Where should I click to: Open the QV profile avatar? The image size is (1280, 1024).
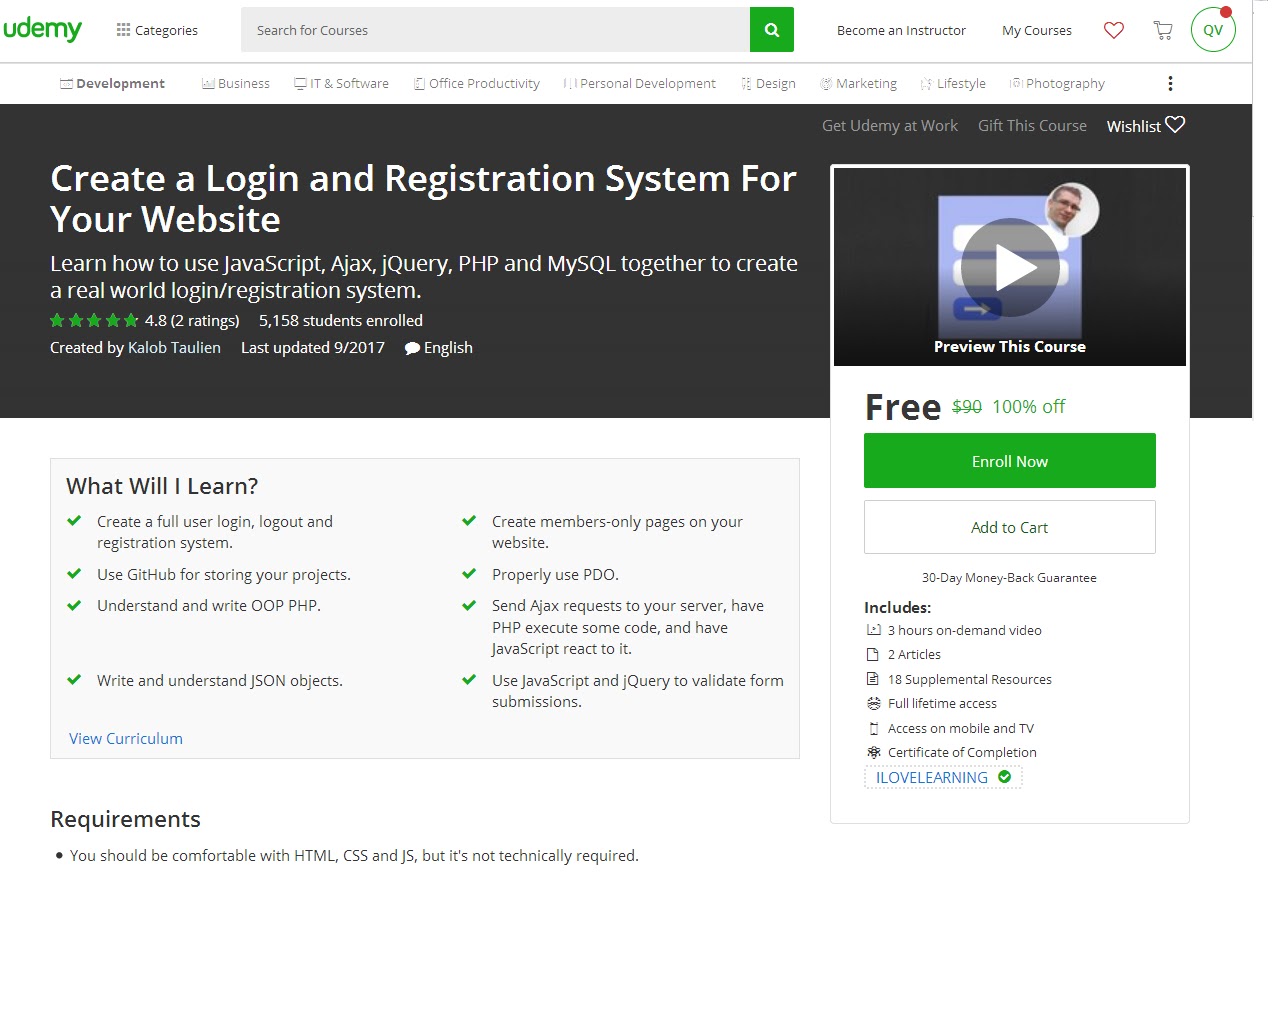[1213, 30]
